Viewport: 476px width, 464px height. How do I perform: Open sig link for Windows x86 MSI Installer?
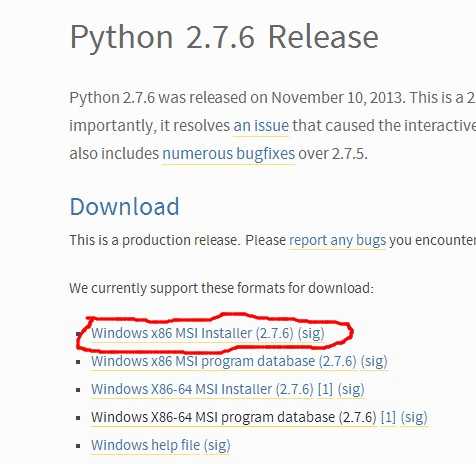click(311, 333)
